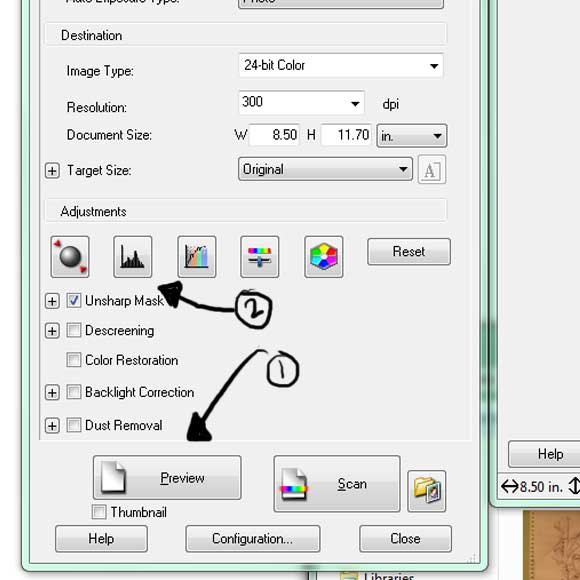Open the Color Palette hexagon tool
Image resolution: width=580 pixels, height=580 pixels.
(x=324, y=257)
